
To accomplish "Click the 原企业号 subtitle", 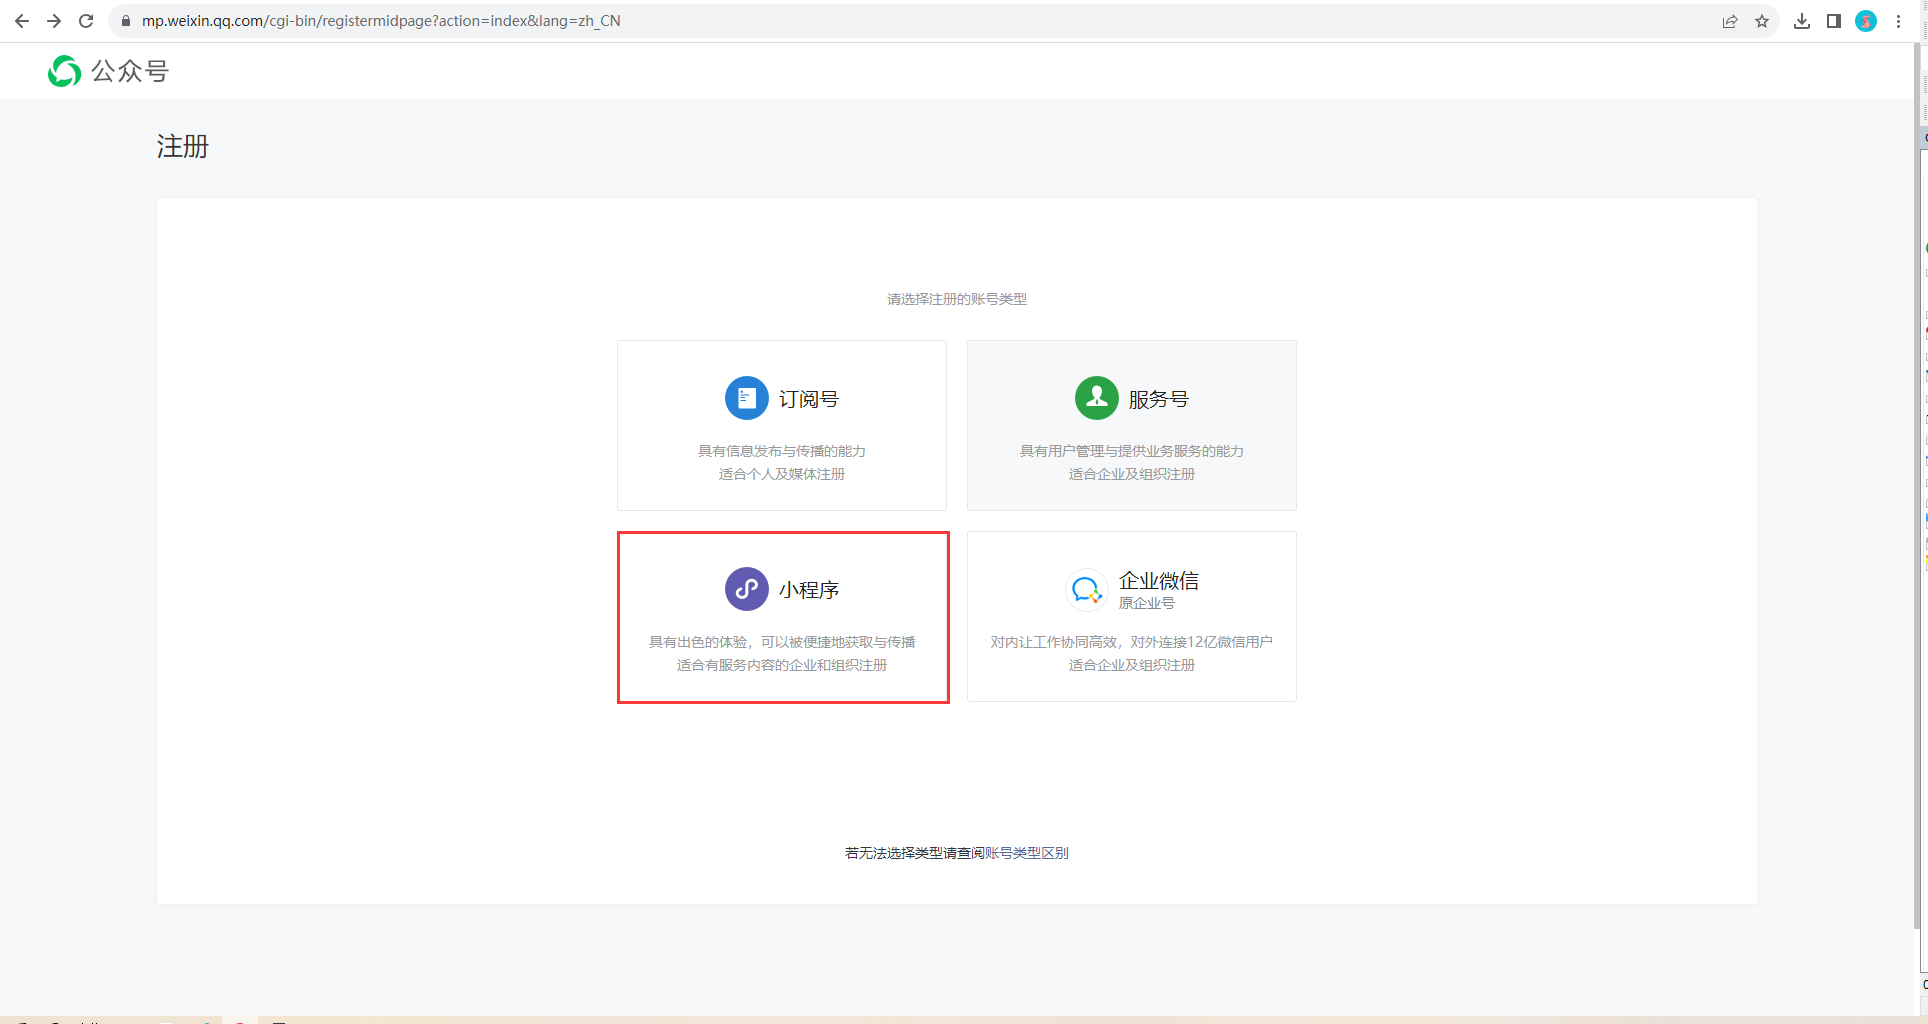I will 1147,603.
